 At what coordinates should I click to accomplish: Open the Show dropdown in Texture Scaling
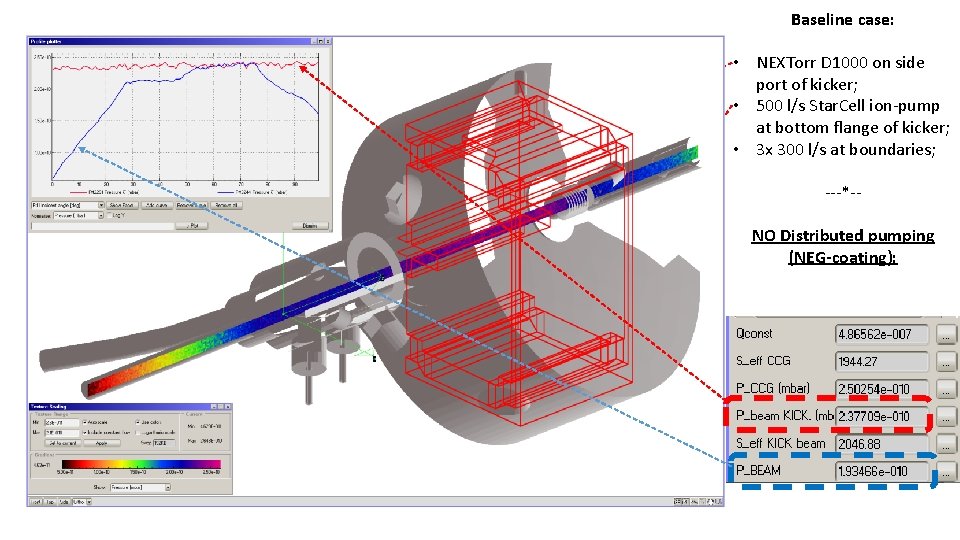point(140,487)
